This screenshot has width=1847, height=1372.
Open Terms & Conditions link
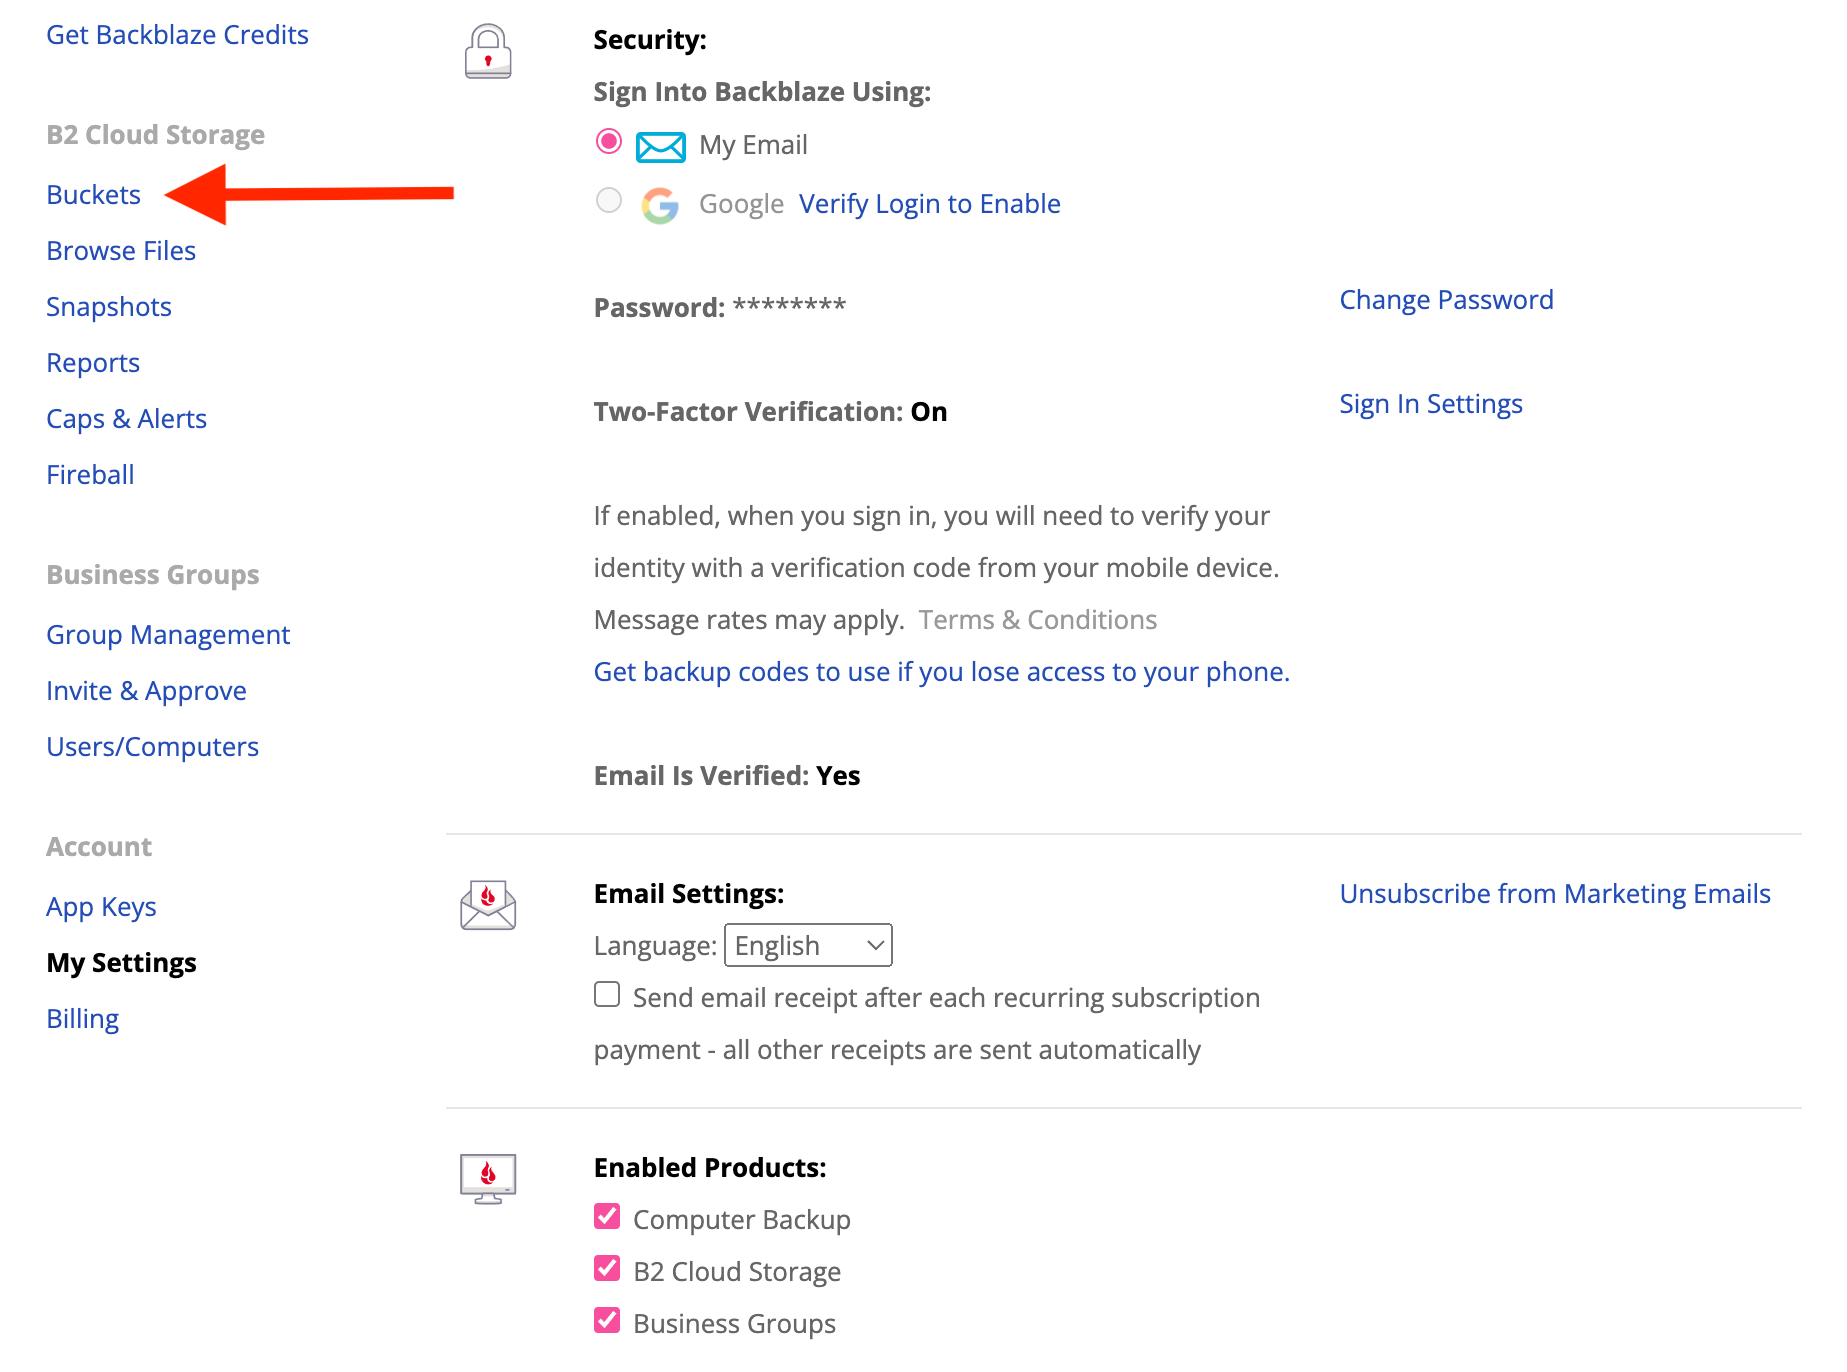1037,620
